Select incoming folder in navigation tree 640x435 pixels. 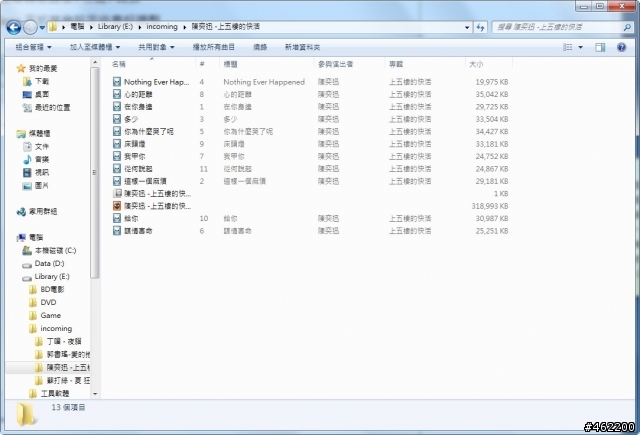click(x=56, y=328)
